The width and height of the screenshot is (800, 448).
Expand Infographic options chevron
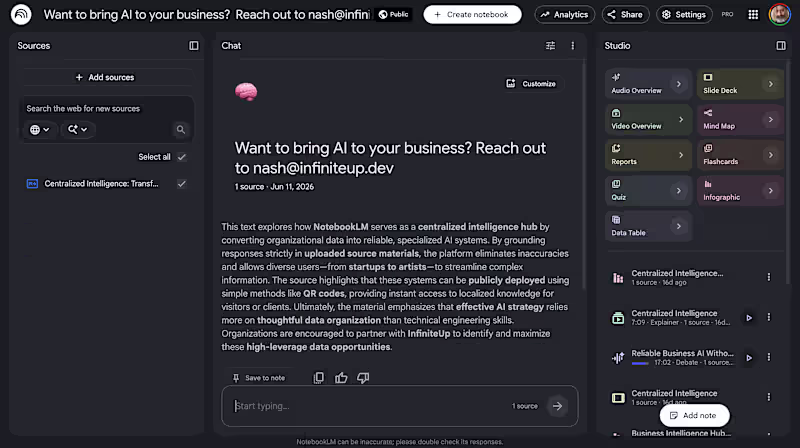pos(770,191)
